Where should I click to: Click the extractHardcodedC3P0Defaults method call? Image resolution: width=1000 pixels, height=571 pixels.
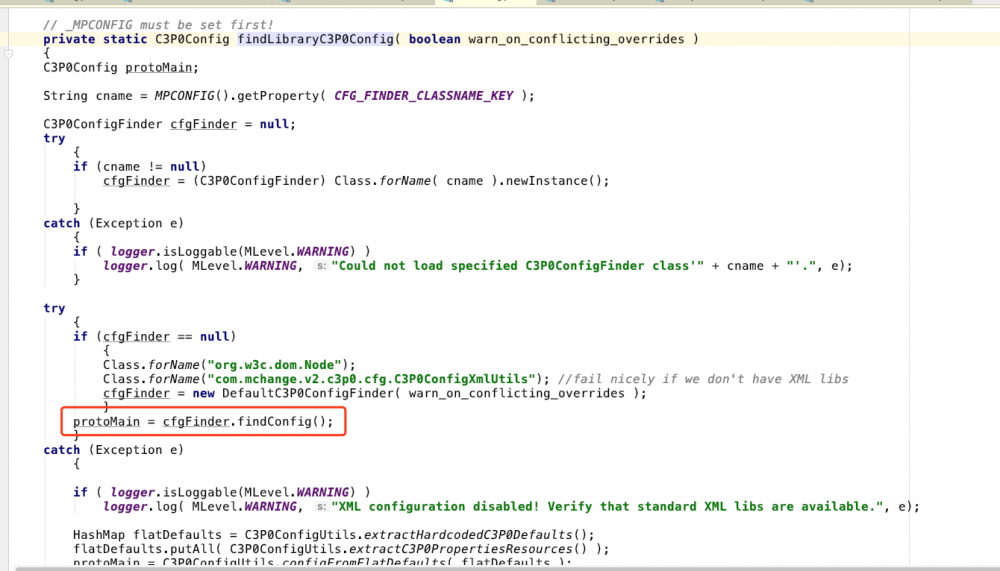click(468, 535)
